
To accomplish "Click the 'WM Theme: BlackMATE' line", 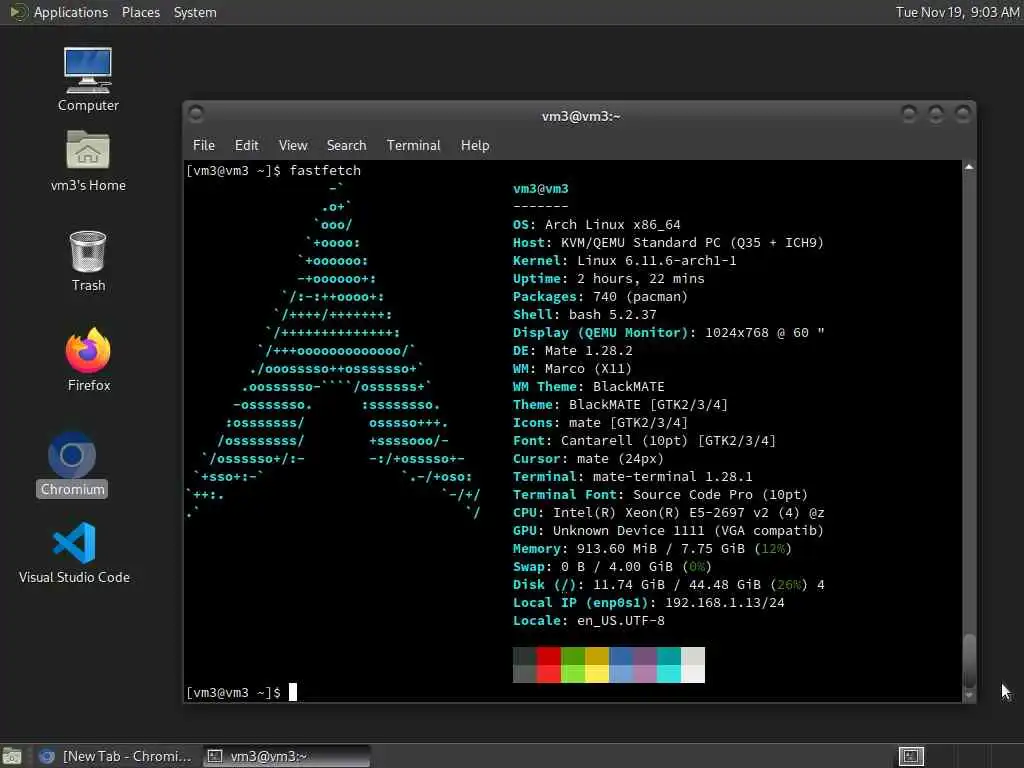I will pyautogui.click(x=588, y=387).
